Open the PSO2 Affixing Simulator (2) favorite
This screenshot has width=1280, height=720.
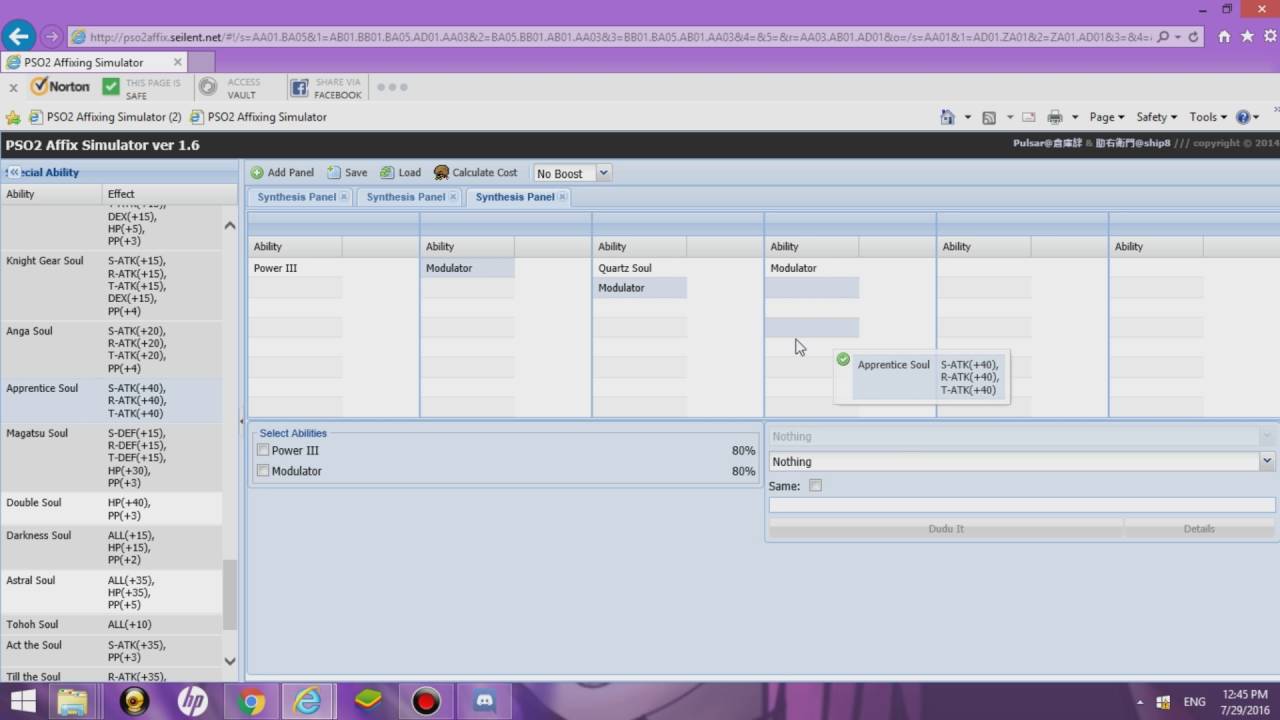tap(106, 117)
